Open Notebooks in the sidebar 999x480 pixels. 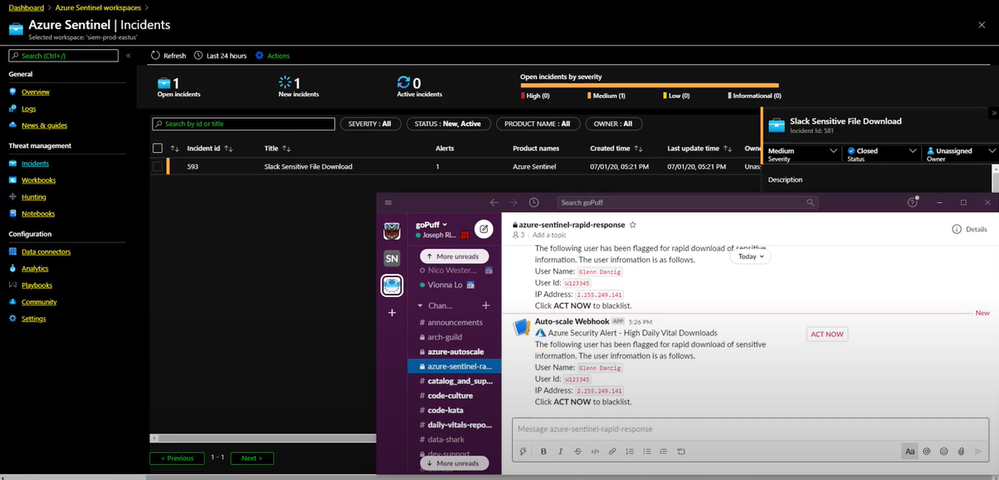point(38,214)
